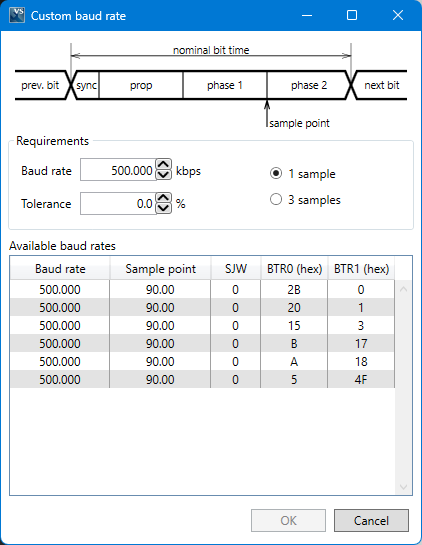Click baud rate 500.000 in row with BTR0 A
Image resolution: width=422 pixels, height=545 pixels.
[x=60, y=362]
